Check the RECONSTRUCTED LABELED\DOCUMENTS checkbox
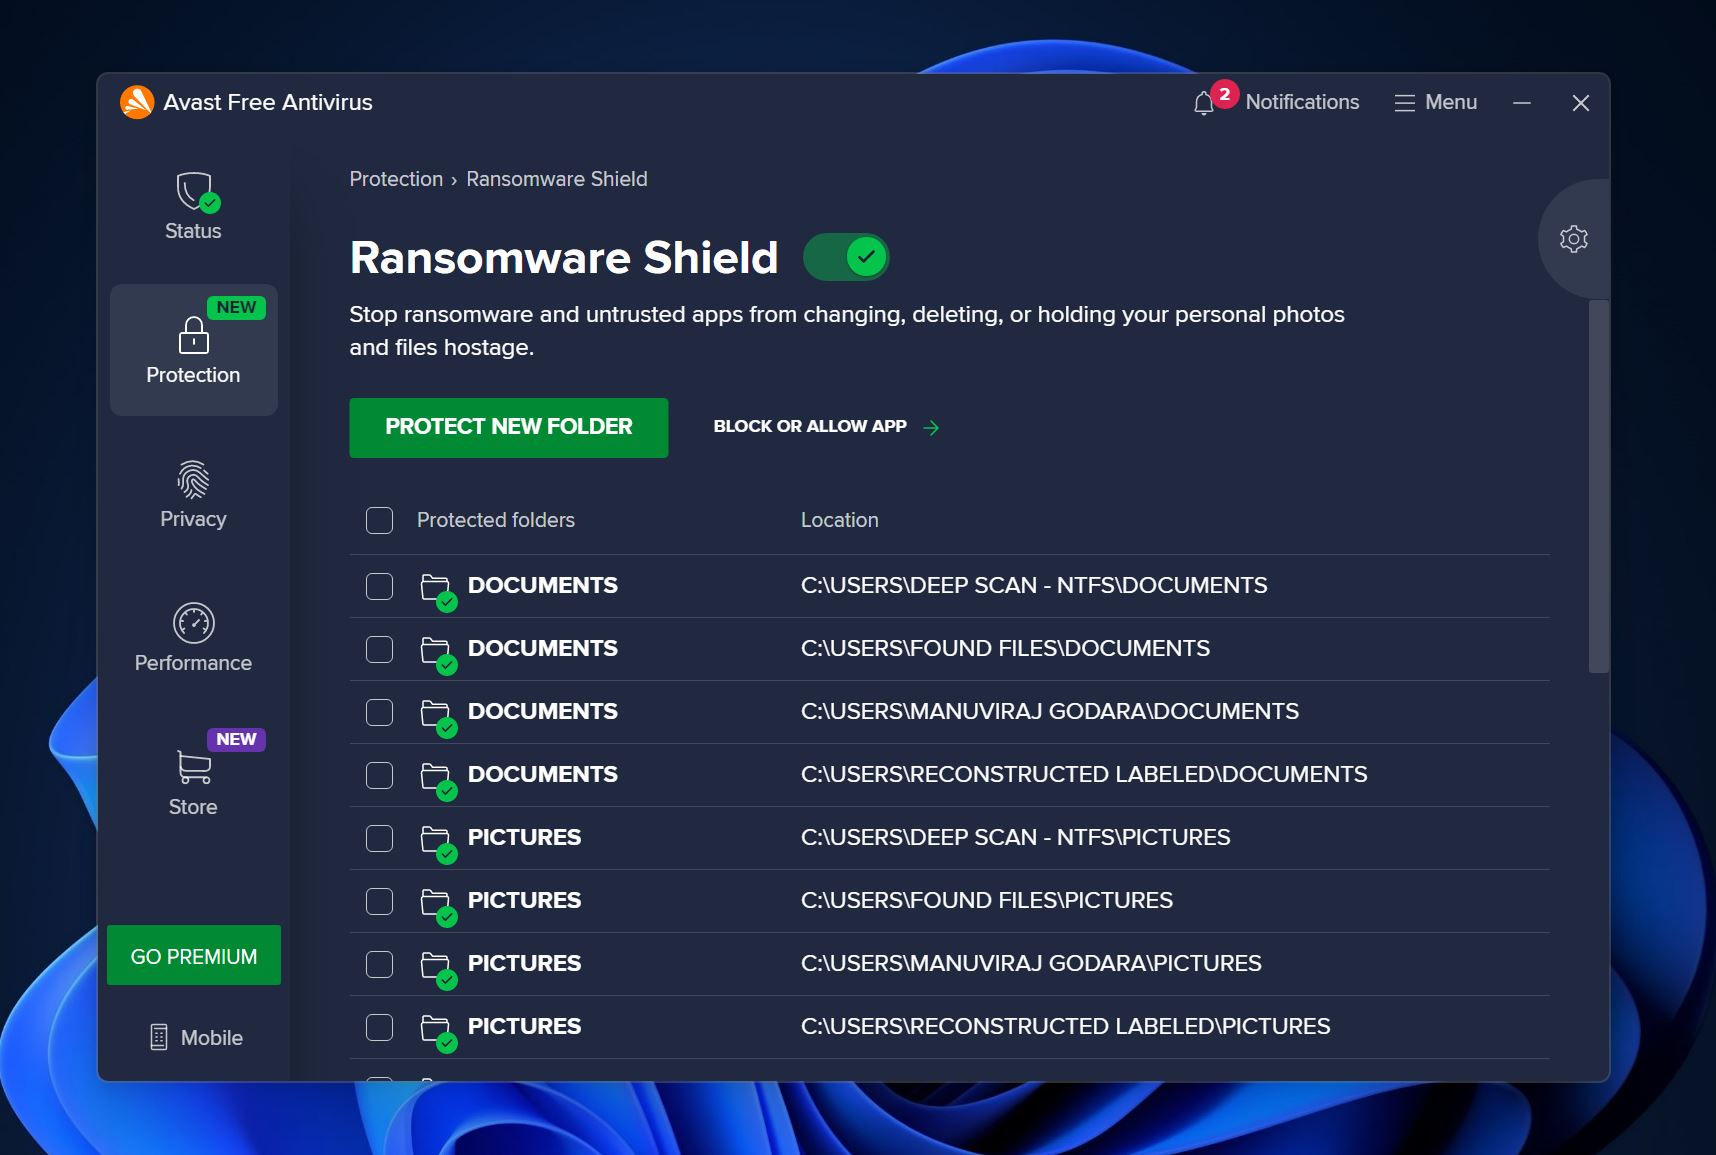Screen dimensions: 1716x1155 [379, 775]
